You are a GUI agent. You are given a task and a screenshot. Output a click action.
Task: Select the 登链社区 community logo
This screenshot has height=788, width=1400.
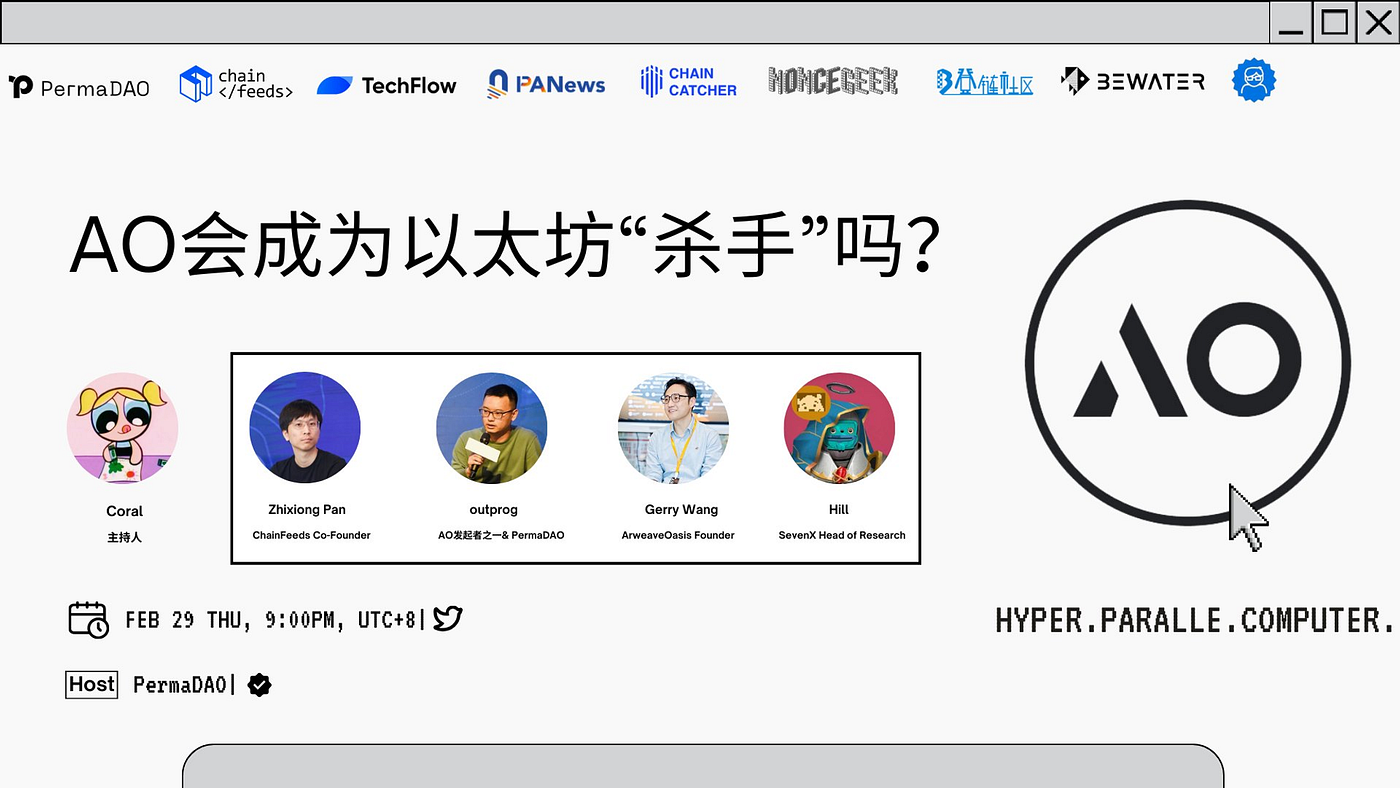tap(984, 82)
